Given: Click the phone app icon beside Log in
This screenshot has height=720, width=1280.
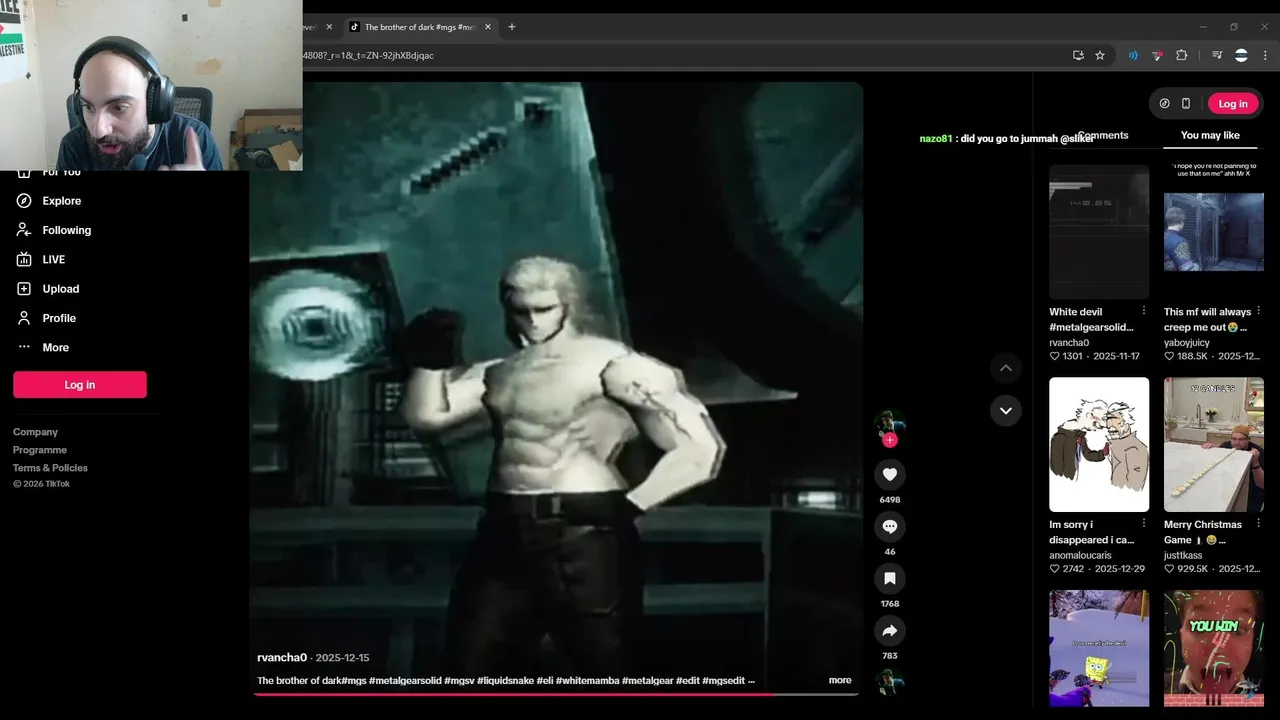Looking at the screenshot, I should 1186,103.
